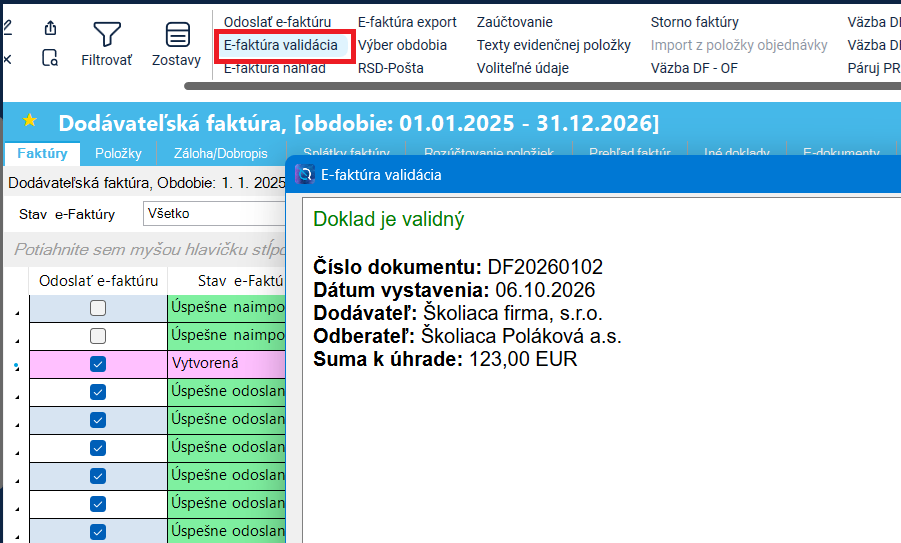Click the Filtrovať funnel icon
The image size is (901, 543).
click(107, 34)
